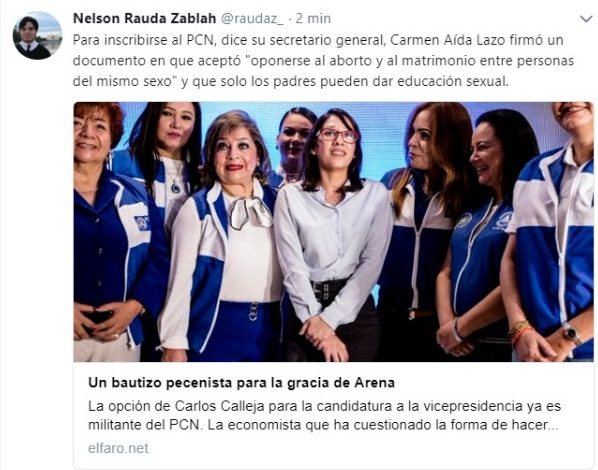Click the display name Nelson Rauda Zablah
Image resolution: width=598 pixels, height=470 pixels.
point(145,18)
